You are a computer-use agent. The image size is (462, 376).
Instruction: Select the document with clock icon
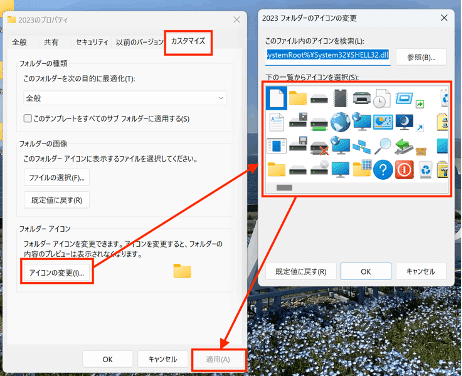point(382,98)
